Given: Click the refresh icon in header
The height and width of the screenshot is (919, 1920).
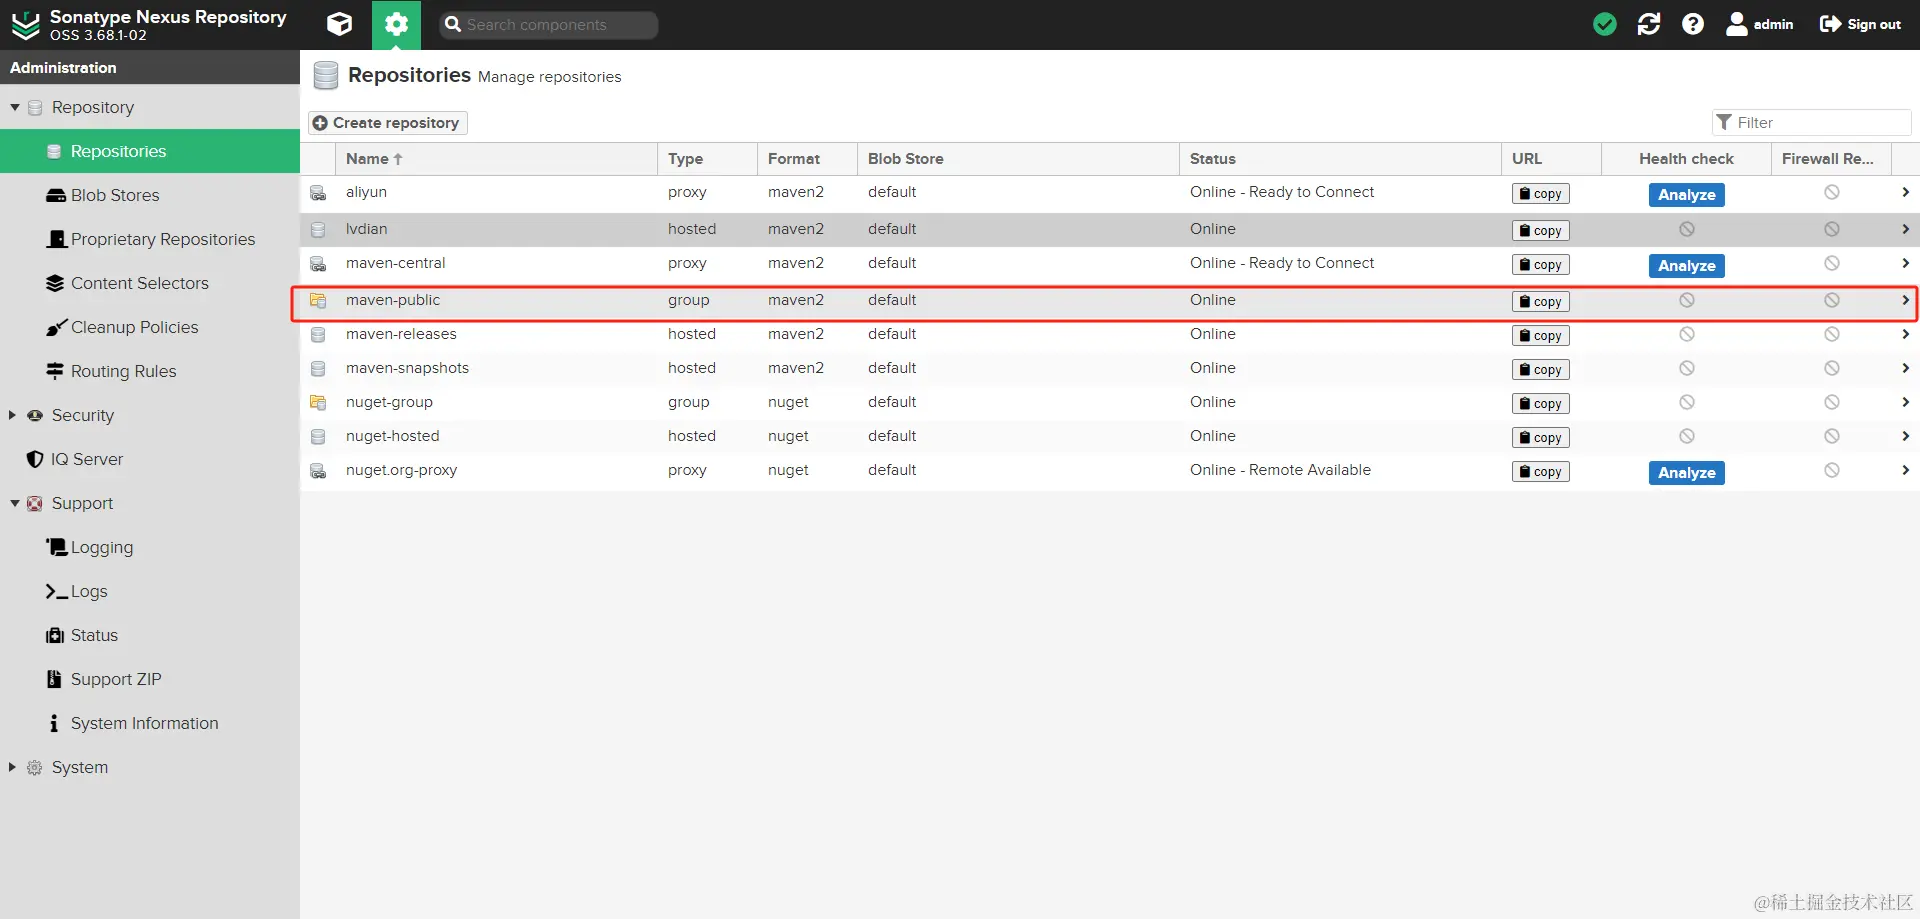Looking at the screenshot, I should point(1649,24).
